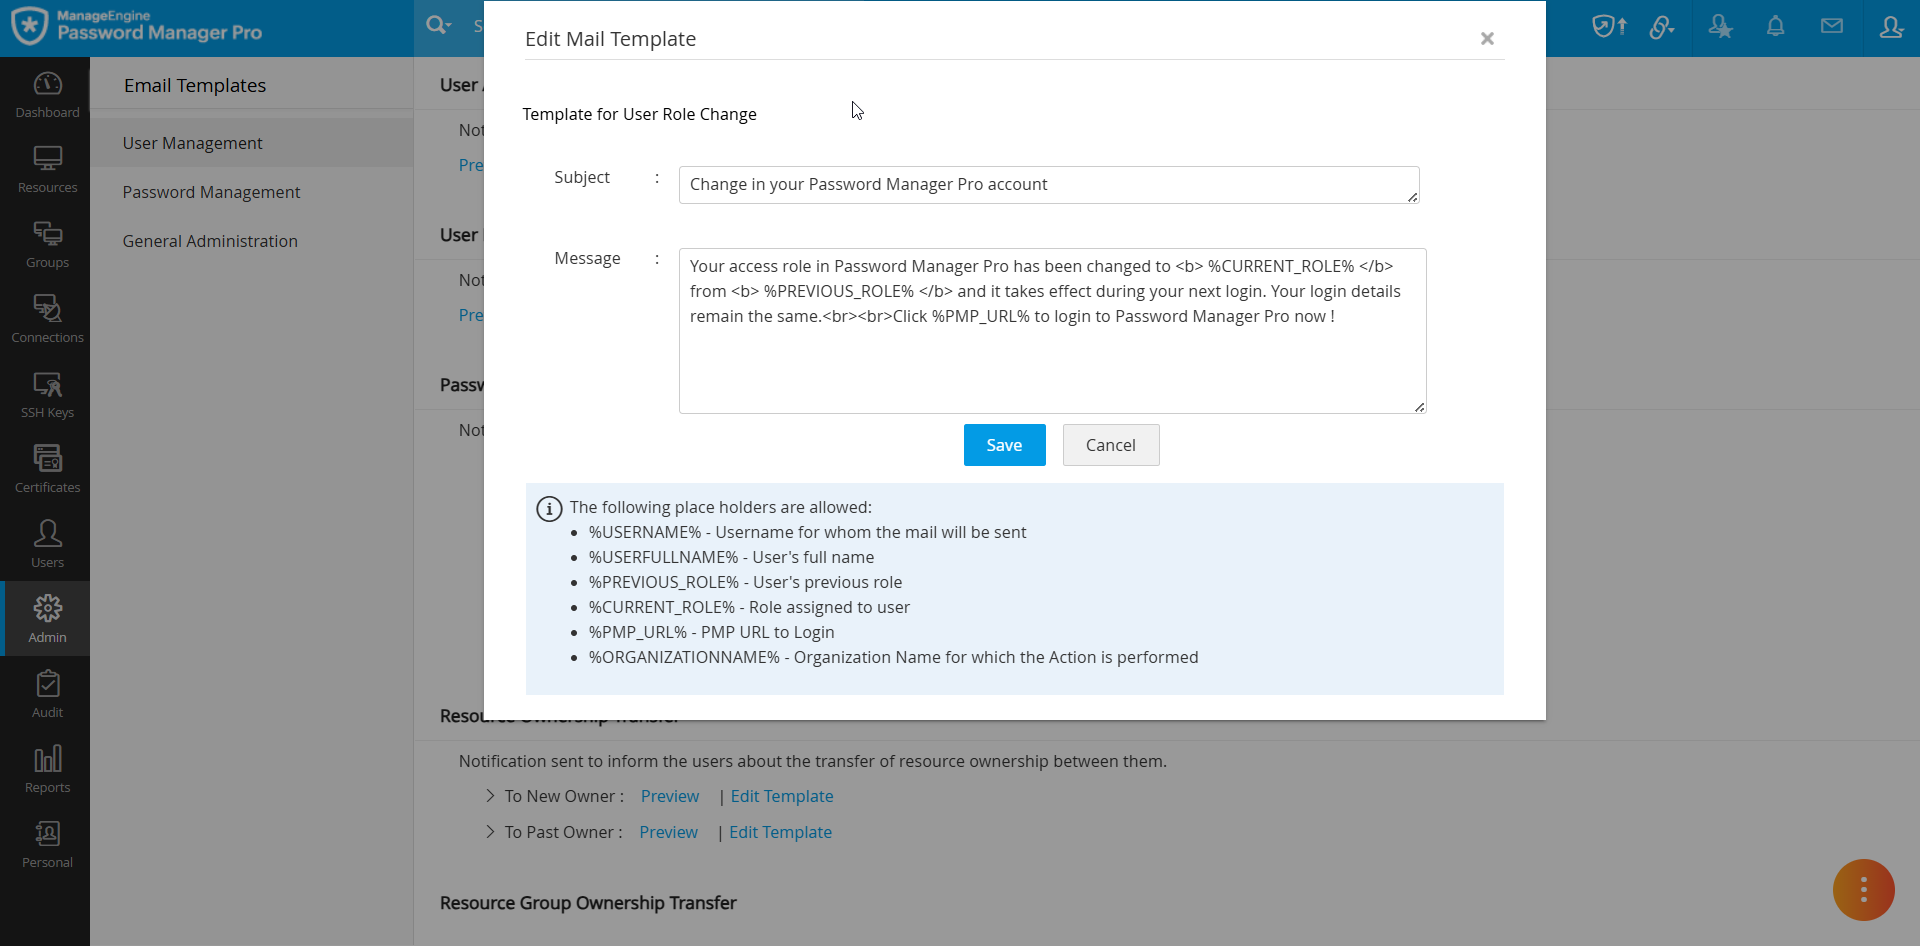The image size is (1920, 946).
Task: Save the mail template
Action: click(x=1004, y=445)
